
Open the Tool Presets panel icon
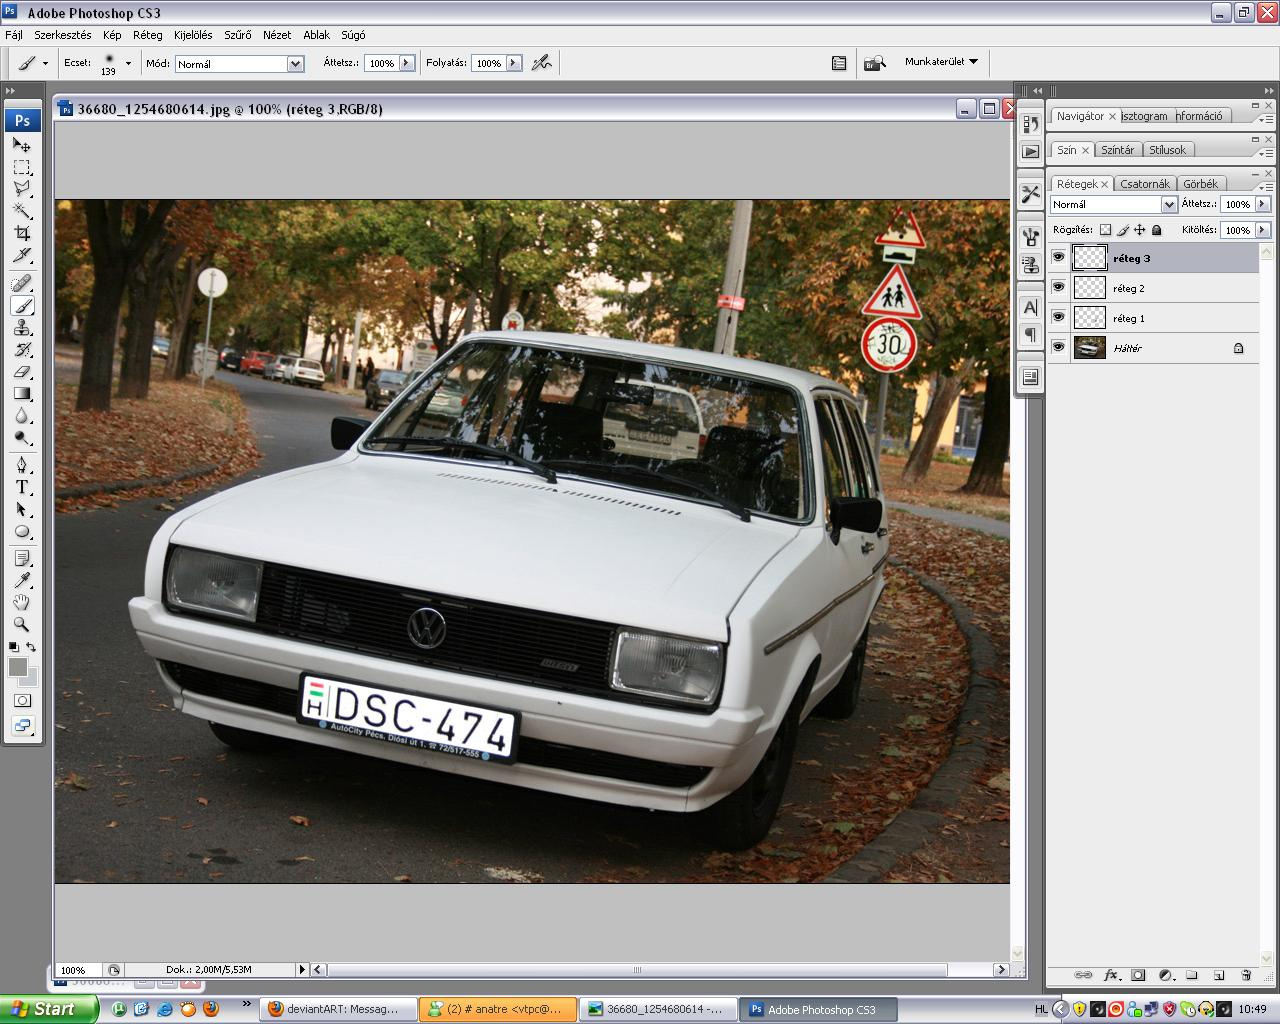pos(1030,194)
